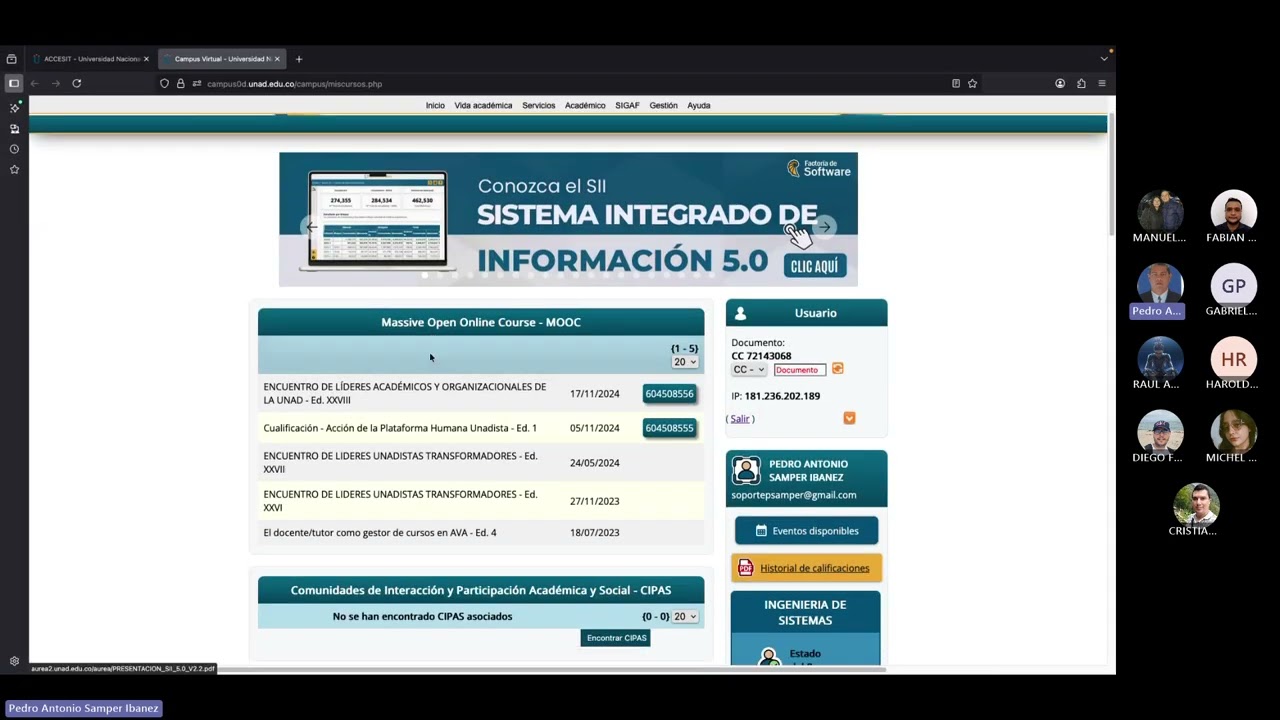This screenshot has width=1280, height=720.
Task: Select participant HAROLD avatar HR
Action: coord(1233,360)
